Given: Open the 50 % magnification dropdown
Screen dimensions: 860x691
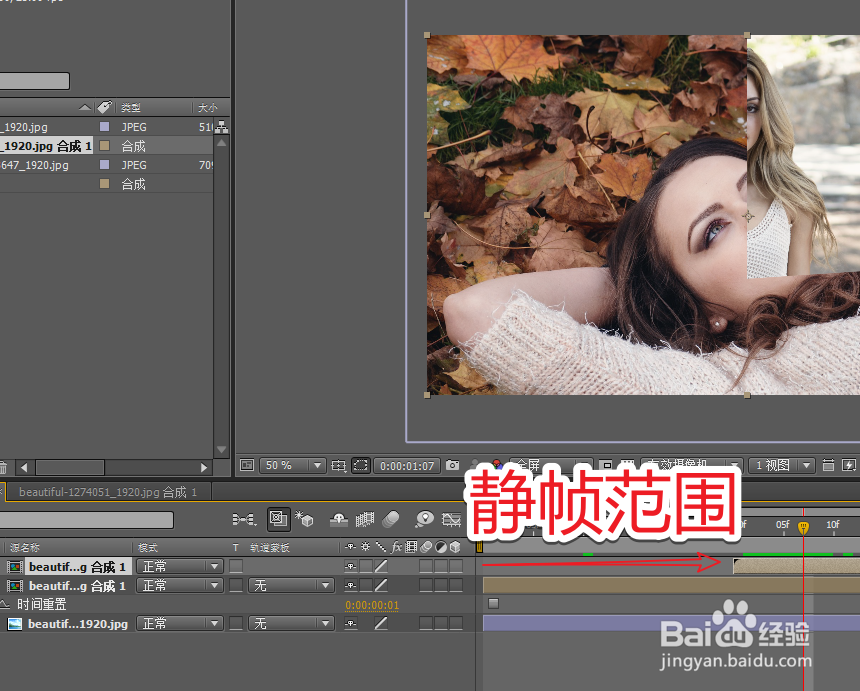Looking at the screenshot, I should point(293,466).
